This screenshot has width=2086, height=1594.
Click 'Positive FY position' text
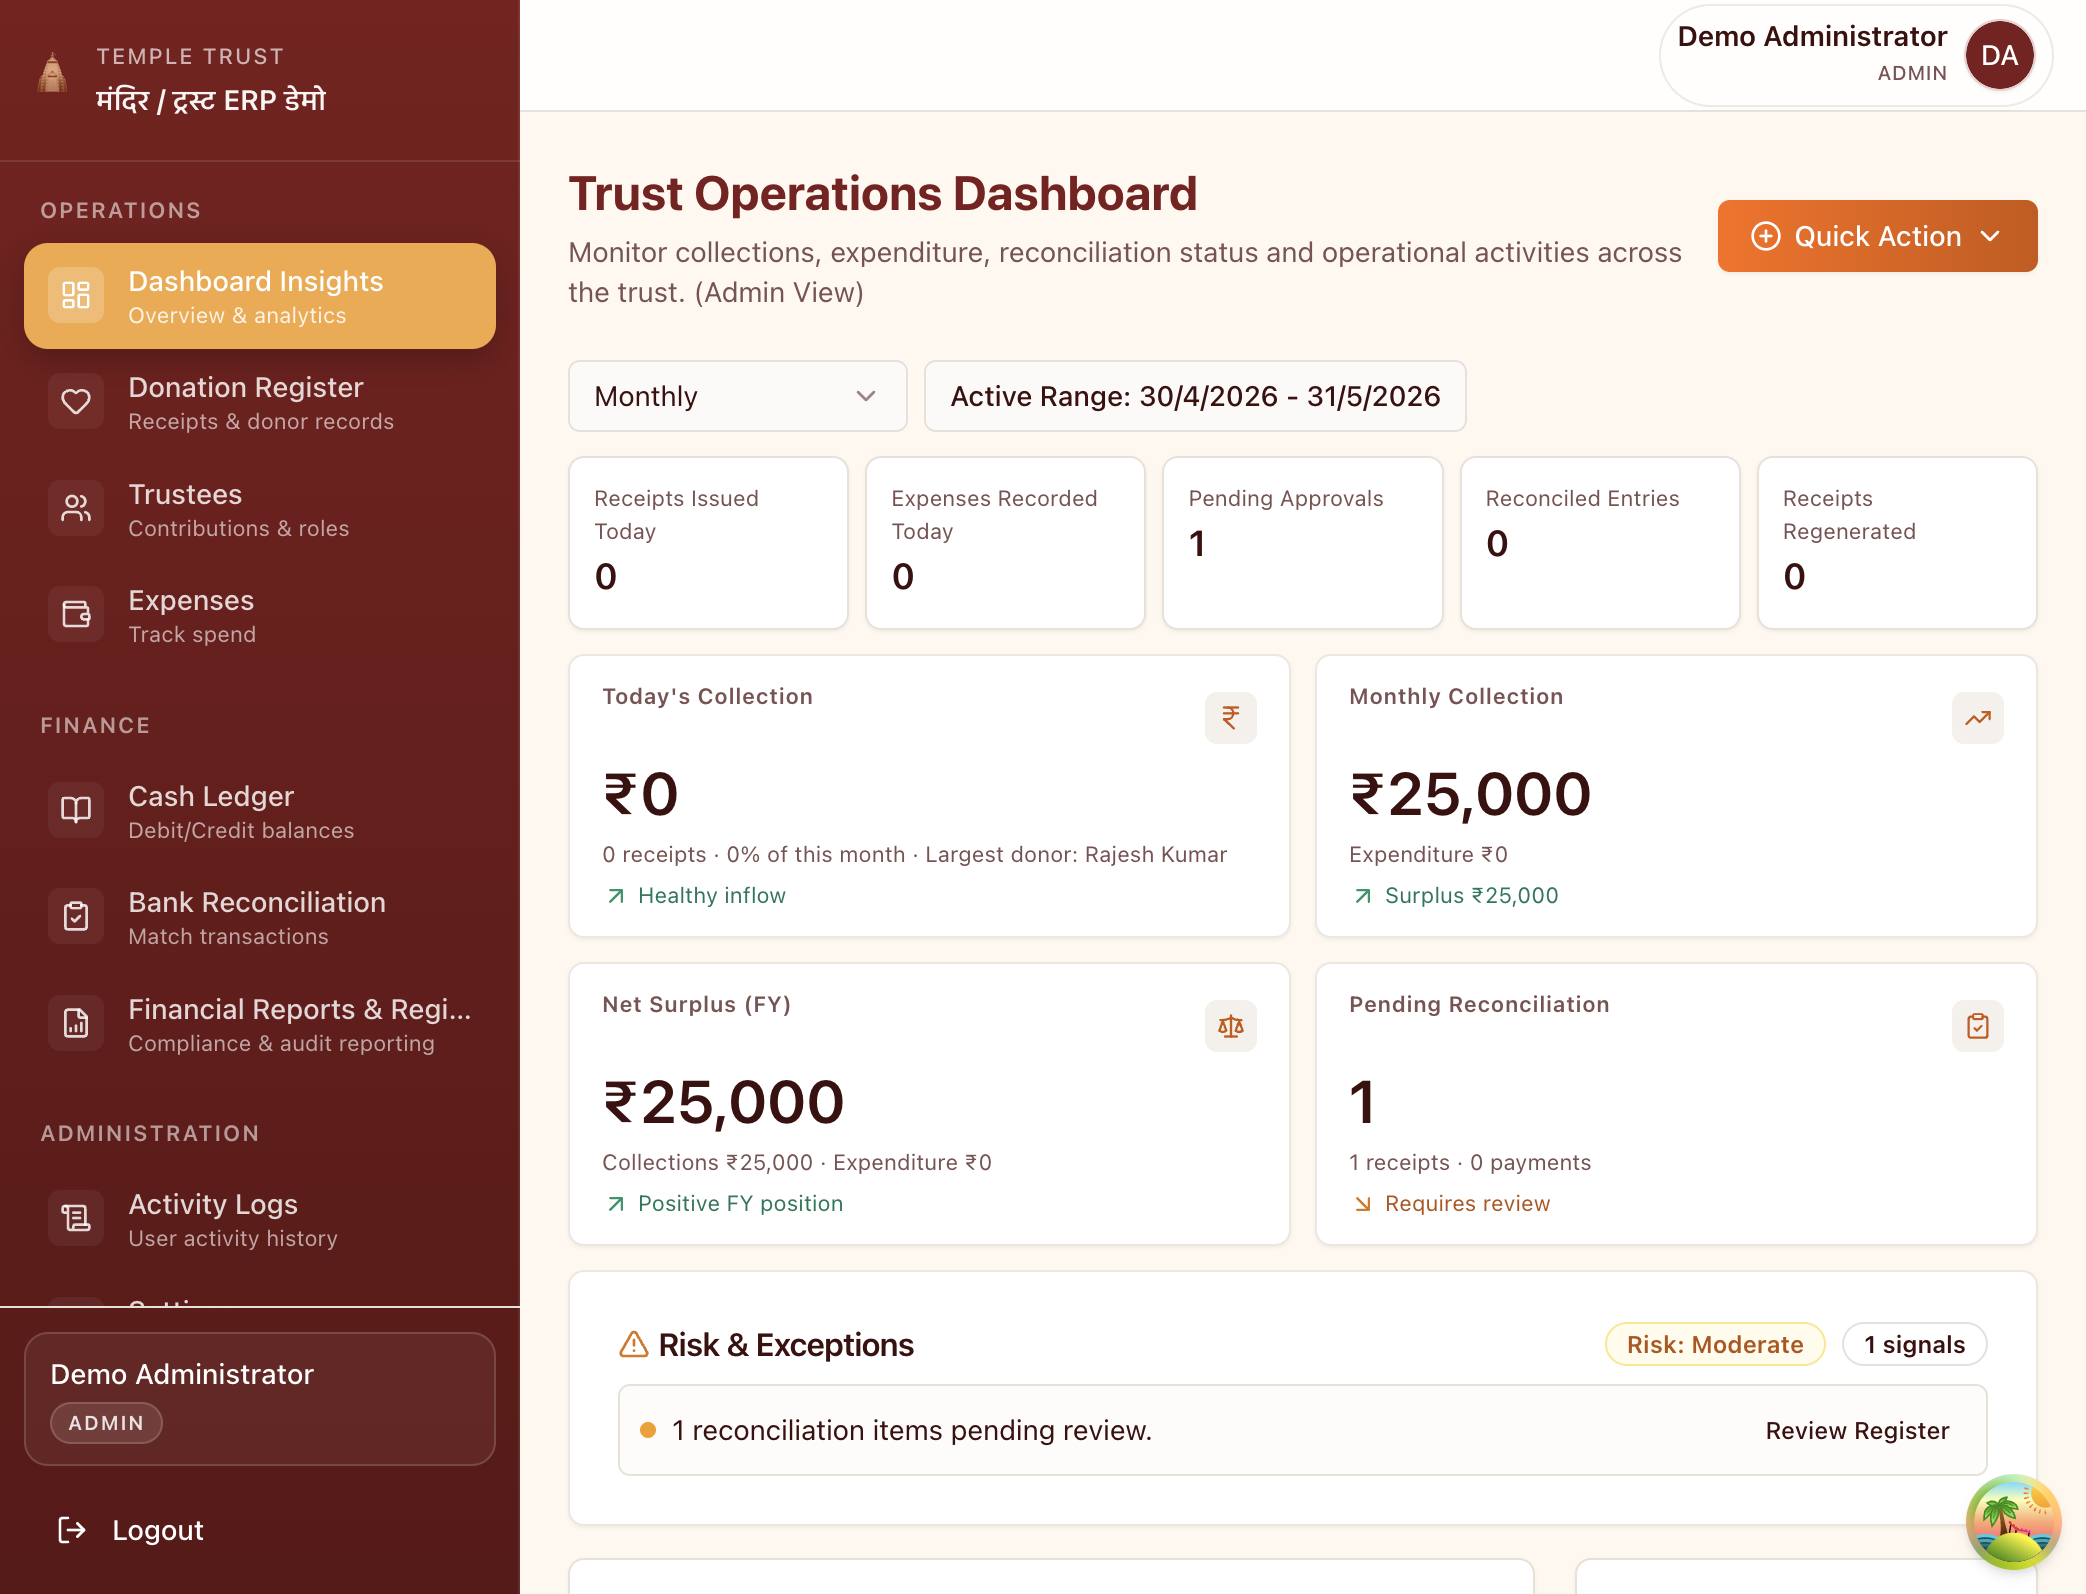[x=740, y=1204]
